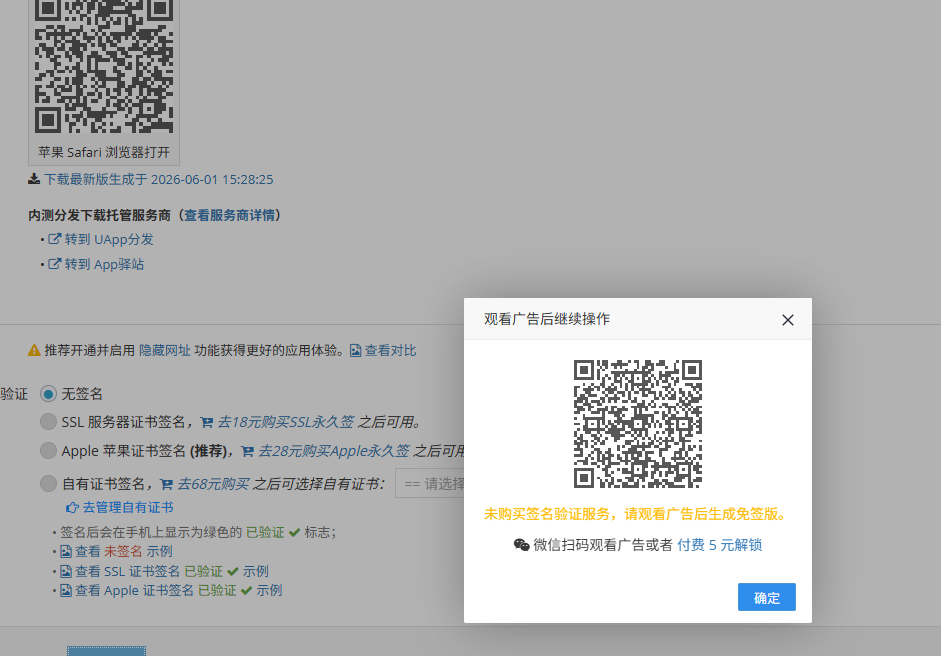Click cart icon before 去28元购买Apple永久签

[x=247, y=451]
